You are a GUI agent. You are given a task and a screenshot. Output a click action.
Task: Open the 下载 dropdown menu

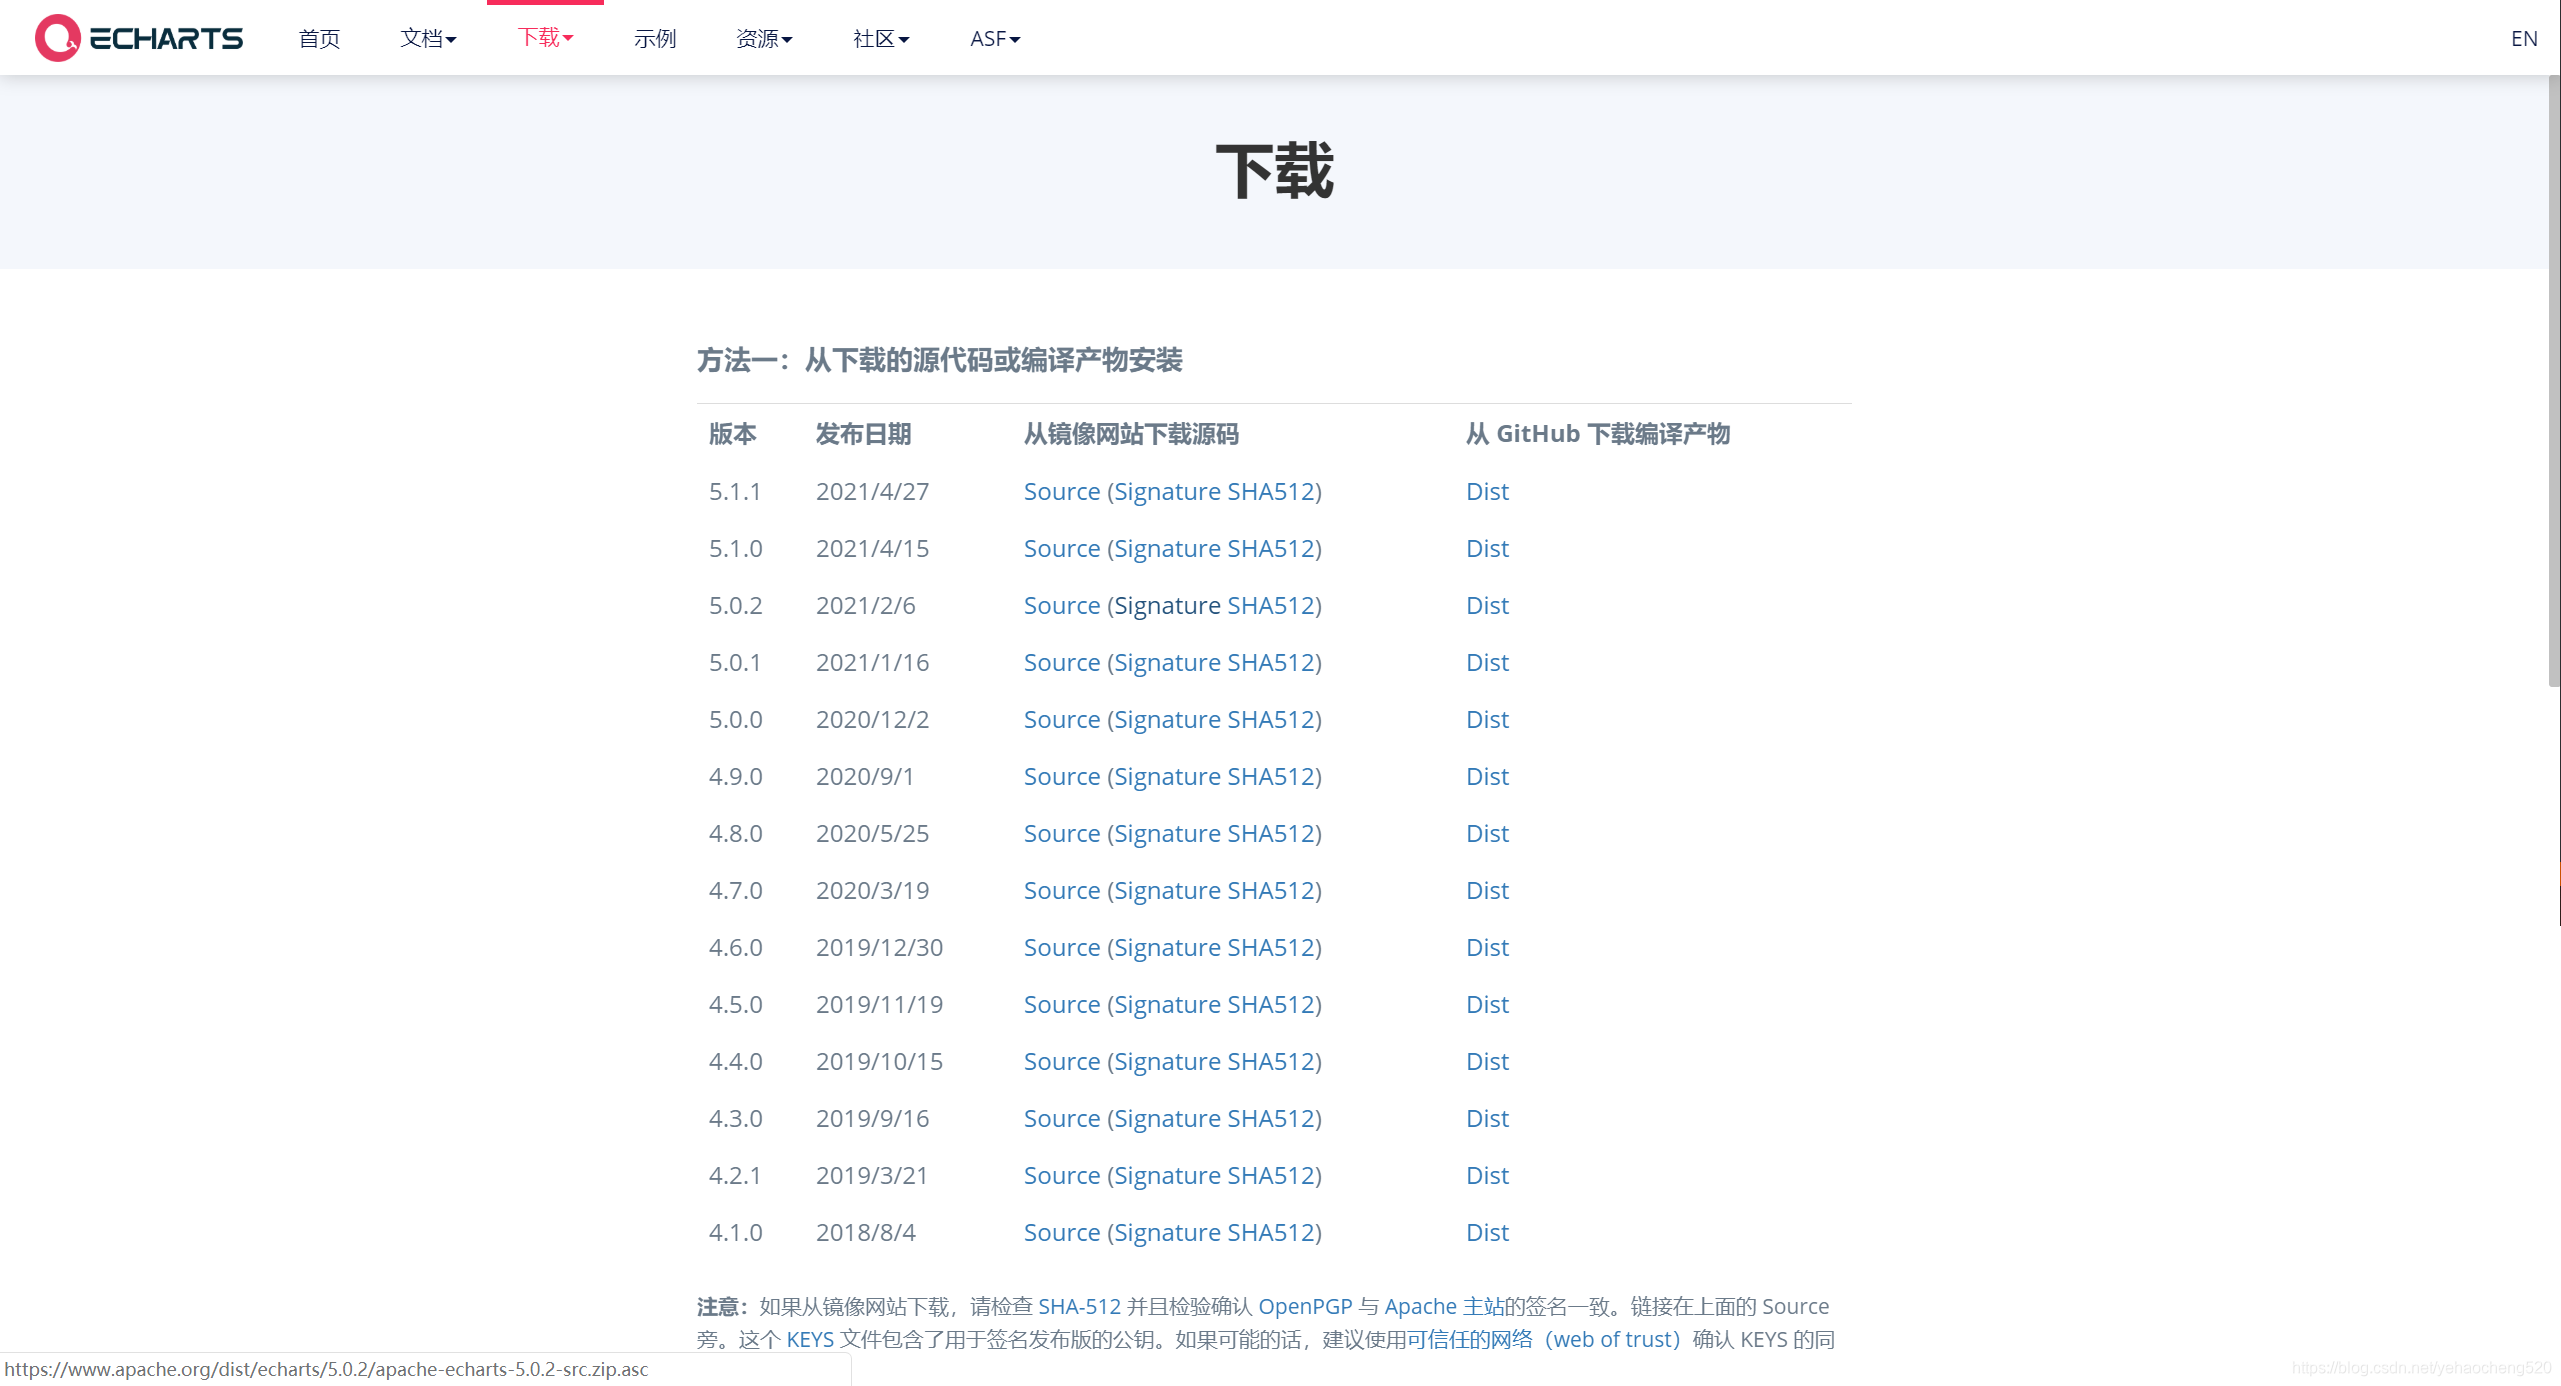click(545, 37)
